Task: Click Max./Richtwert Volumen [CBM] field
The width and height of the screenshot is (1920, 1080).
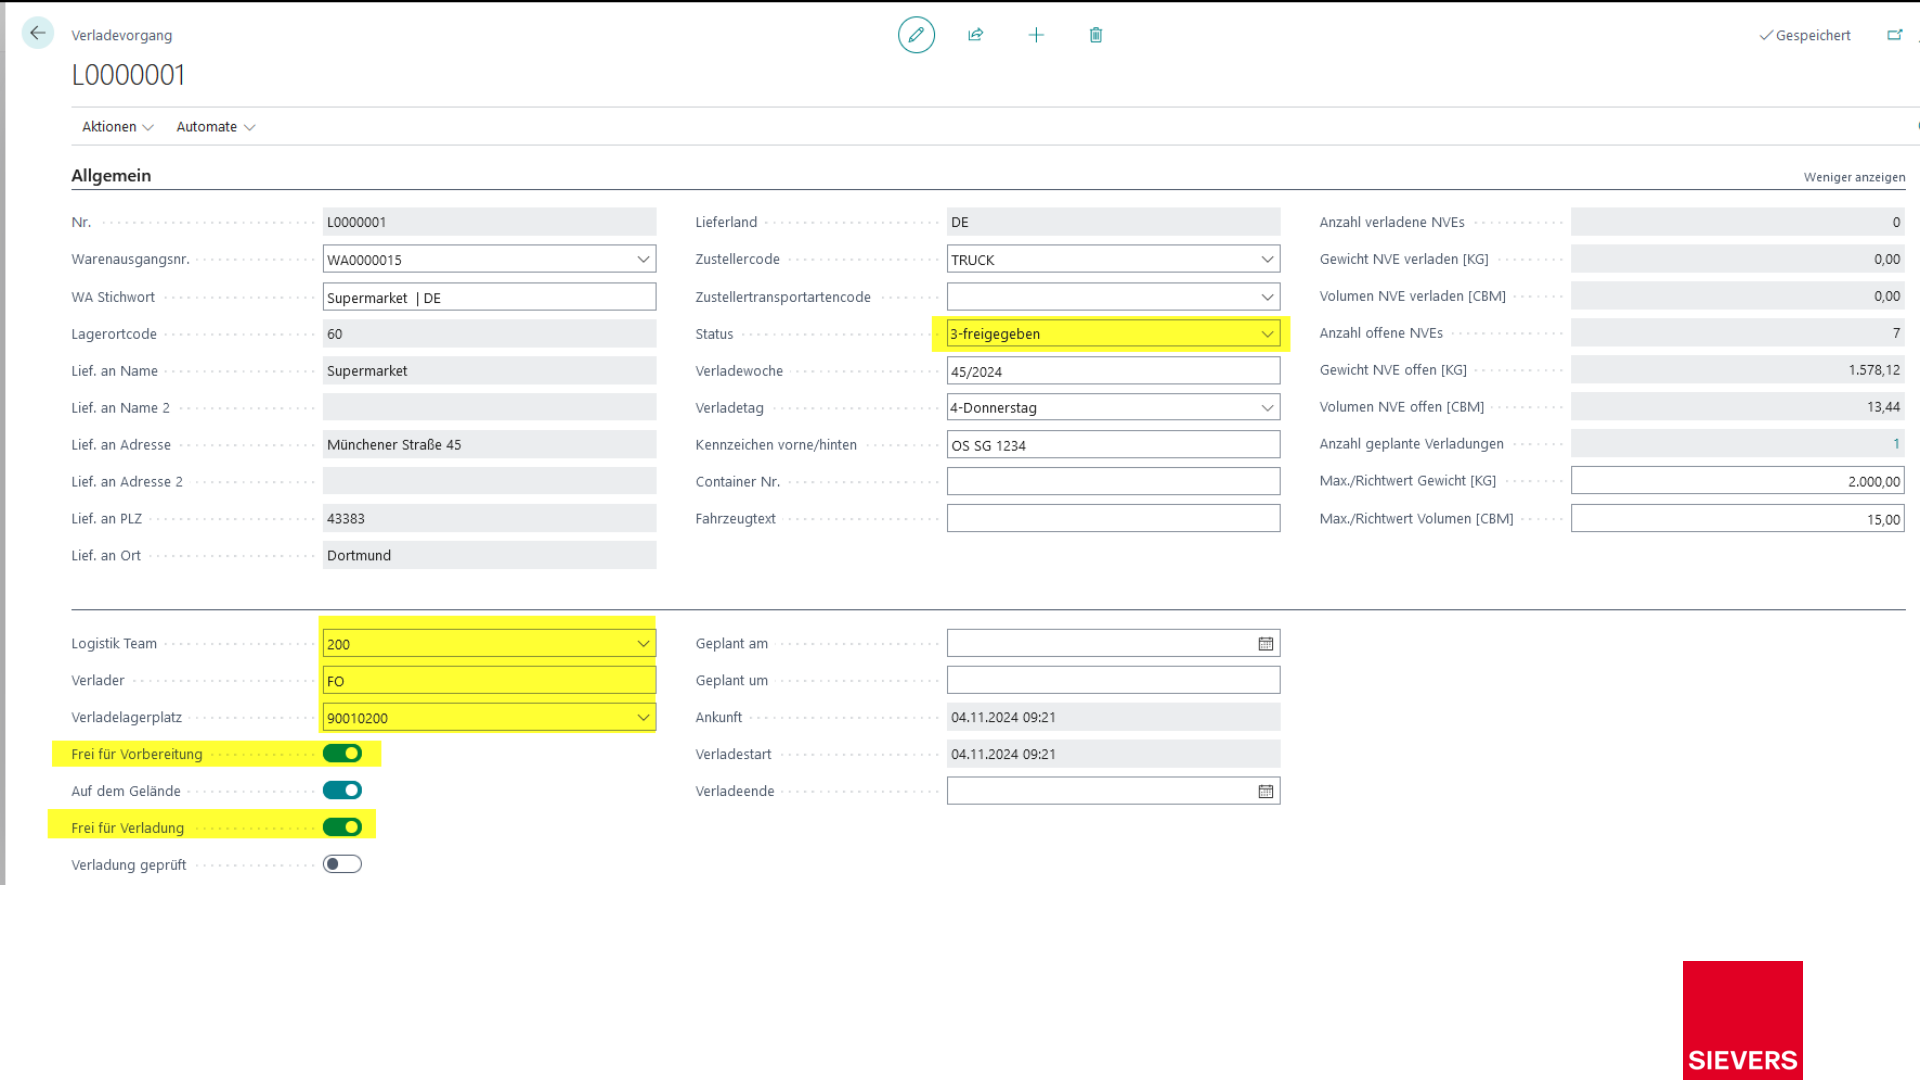Action: click(1737, 519)
